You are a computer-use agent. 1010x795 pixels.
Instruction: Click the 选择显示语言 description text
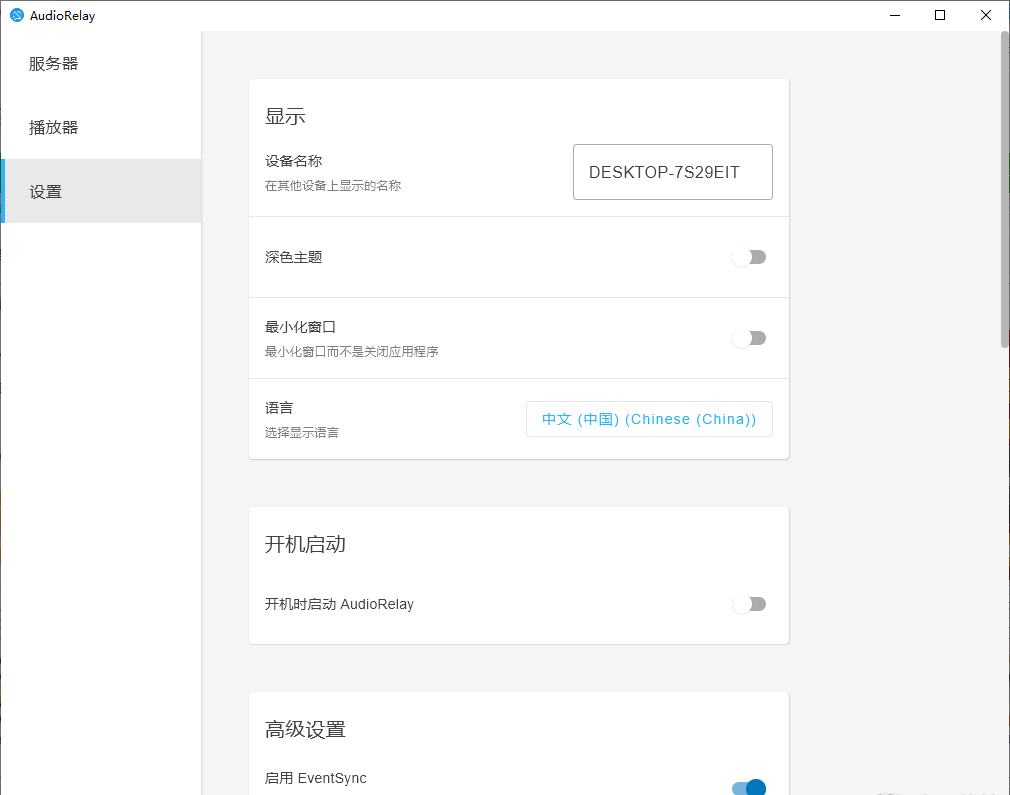tap(302, 432)
